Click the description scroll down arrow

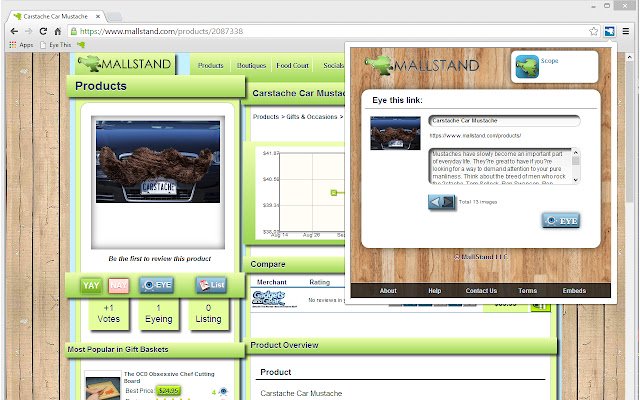point(576,180)
